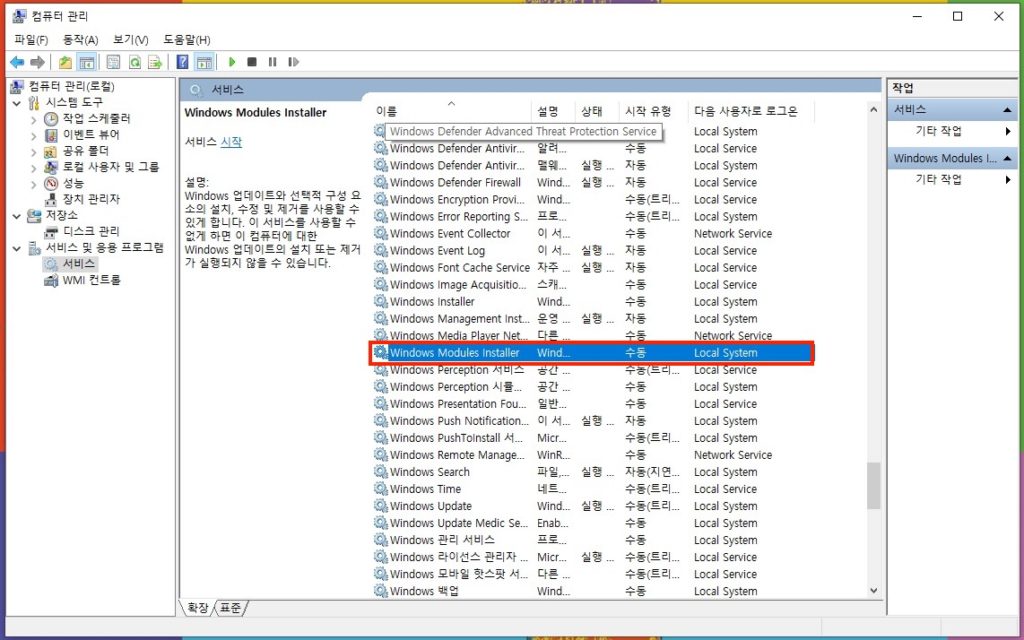This screenshot has width=1024, height=640.
Task: Click the Stop Service square icon
Action: click(252, 62)
